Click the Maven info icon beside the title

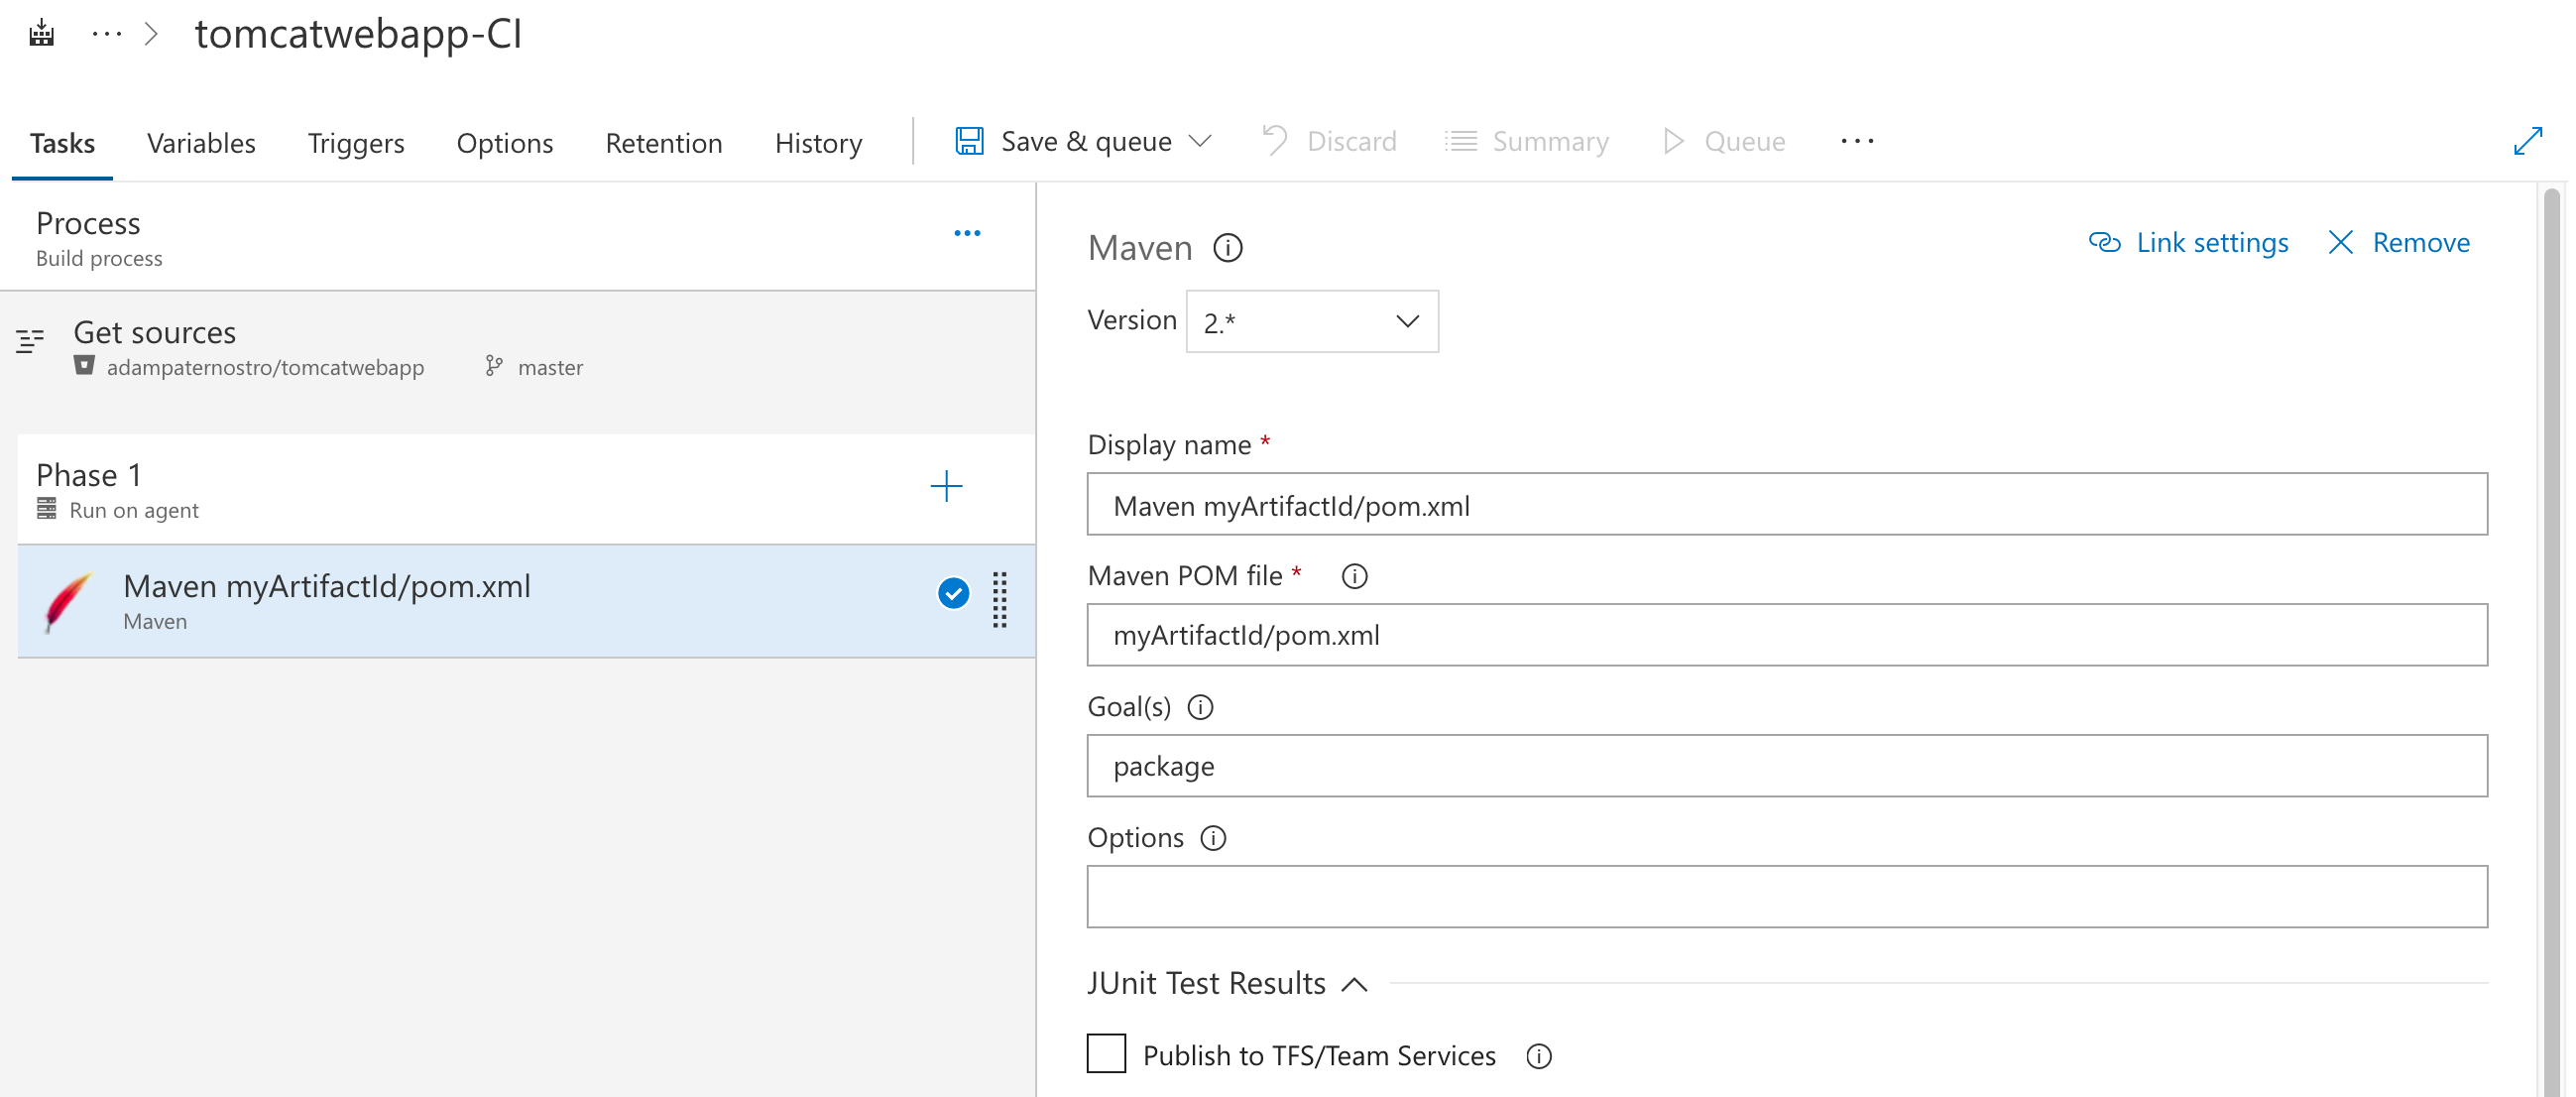click(1227, 247)
